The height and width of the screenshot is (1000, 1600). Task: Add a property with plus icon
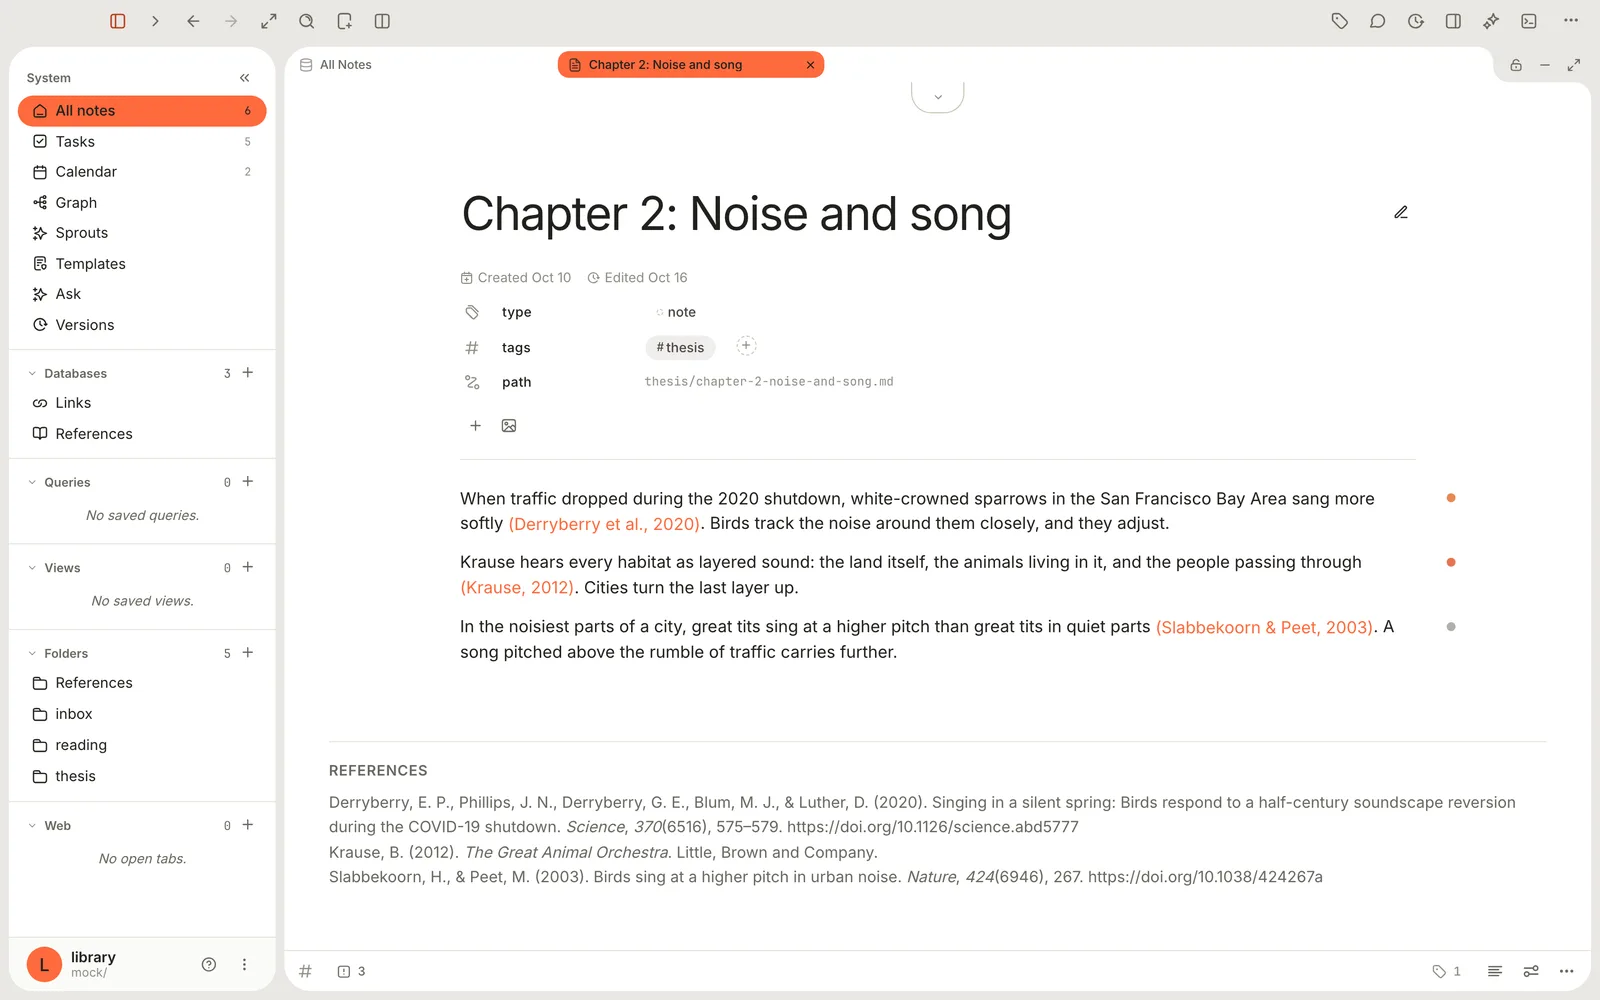(x=476, y=426)
